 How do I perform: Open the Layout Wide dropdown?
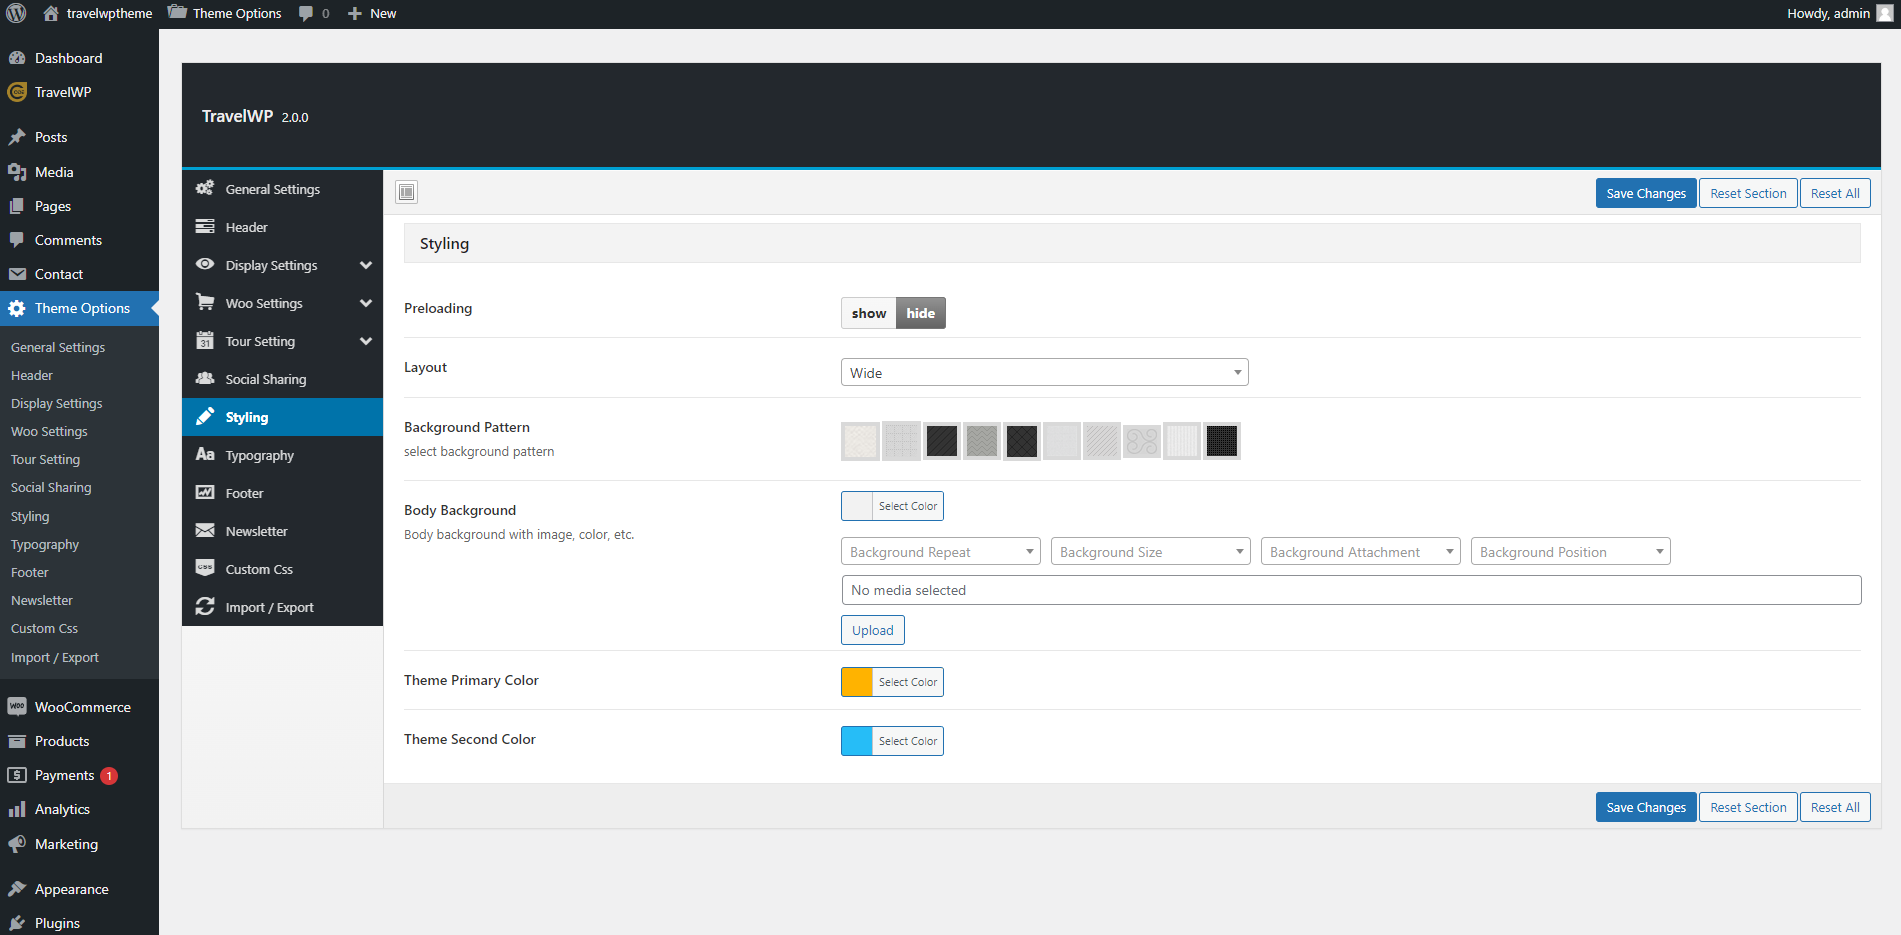1044,372
